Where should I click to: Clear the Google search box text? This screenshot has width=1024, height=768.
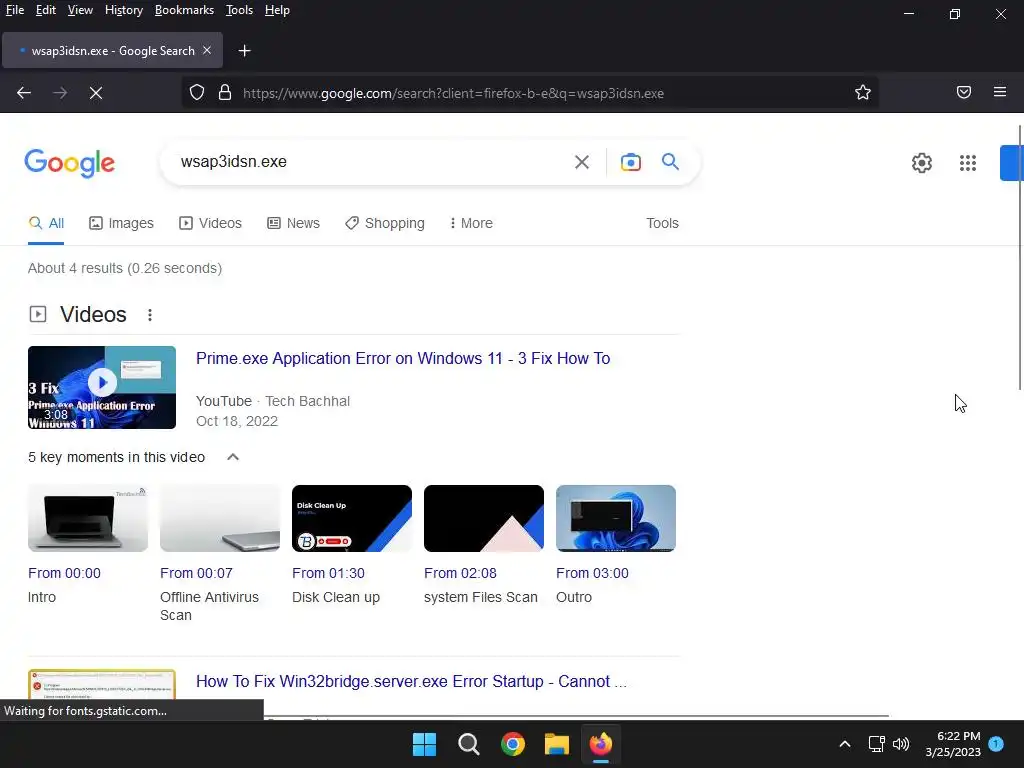(x=581, y=162)
